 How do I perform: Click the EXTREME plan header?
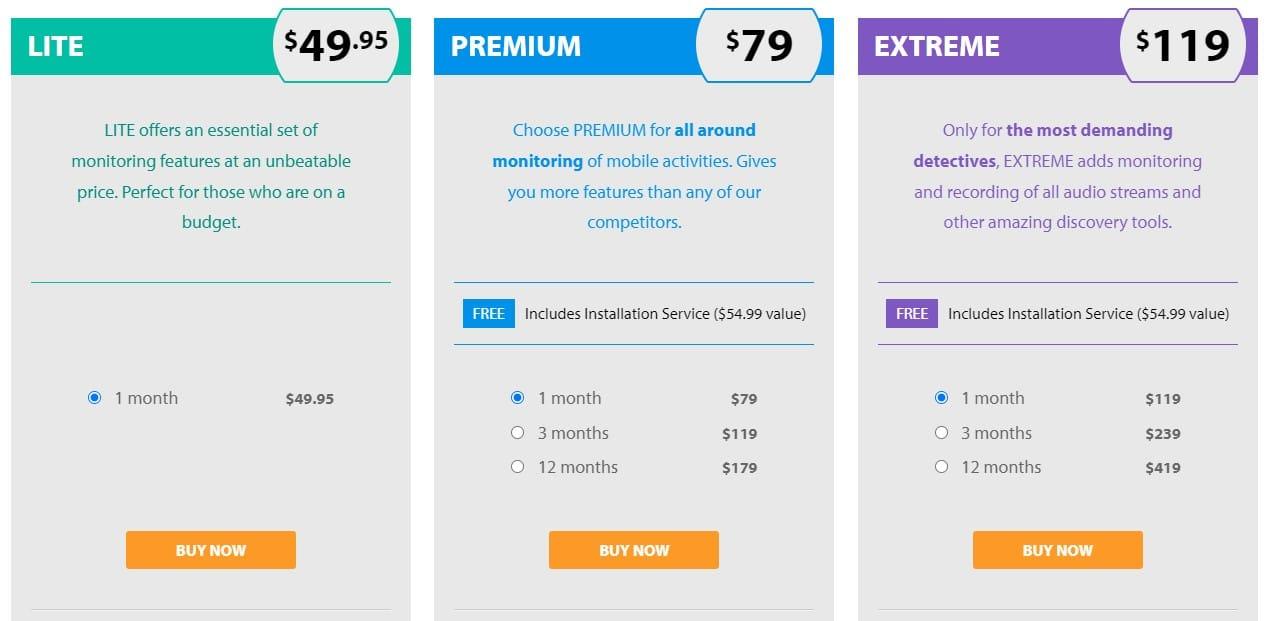[936, 45]
